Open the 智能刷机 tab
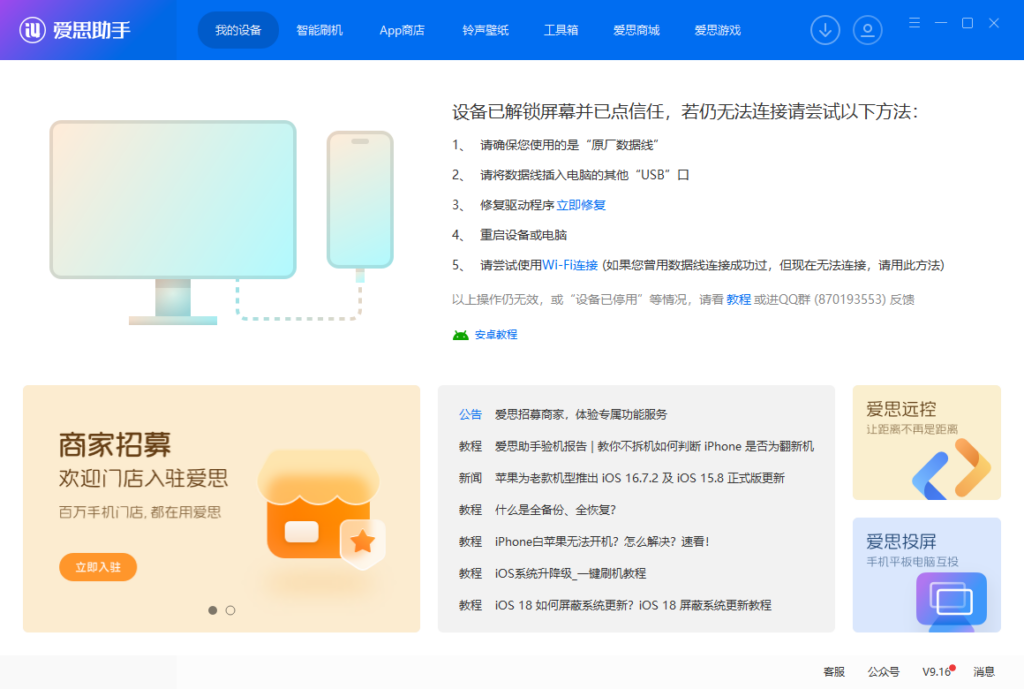 [x=319, y=30]
